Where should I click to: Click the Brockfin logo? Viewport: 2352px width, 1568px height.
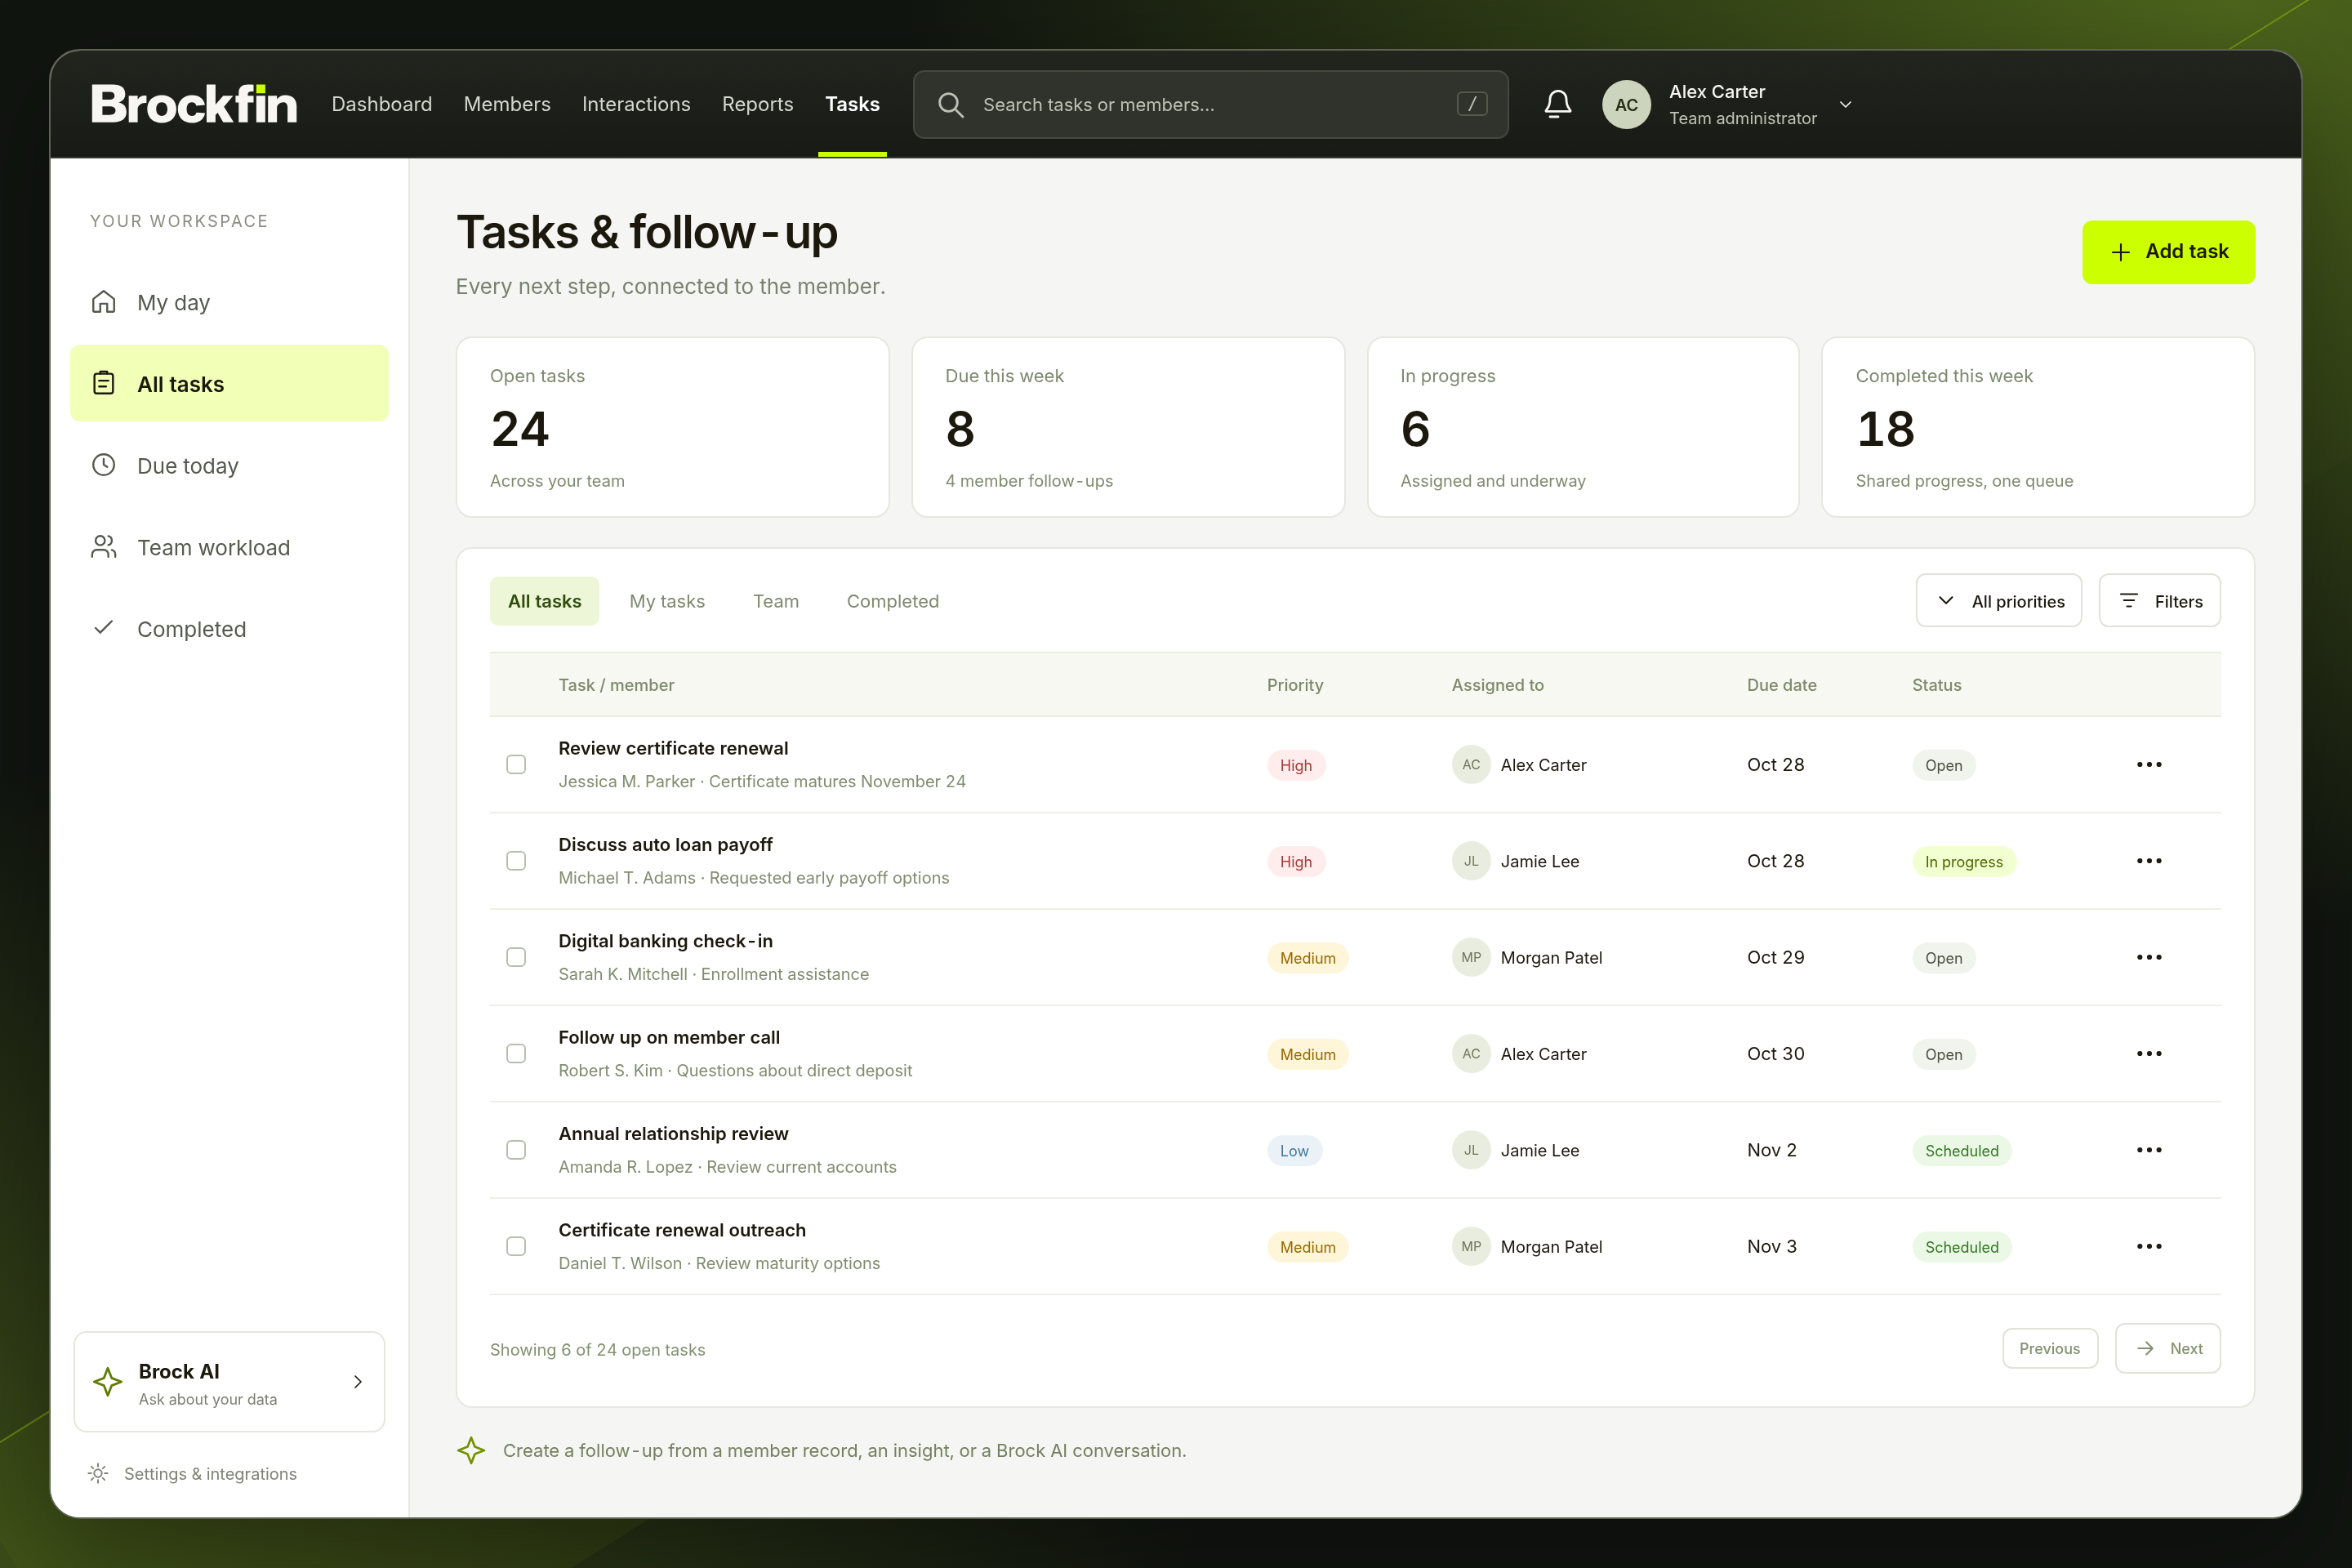click(x=194, y=104)
